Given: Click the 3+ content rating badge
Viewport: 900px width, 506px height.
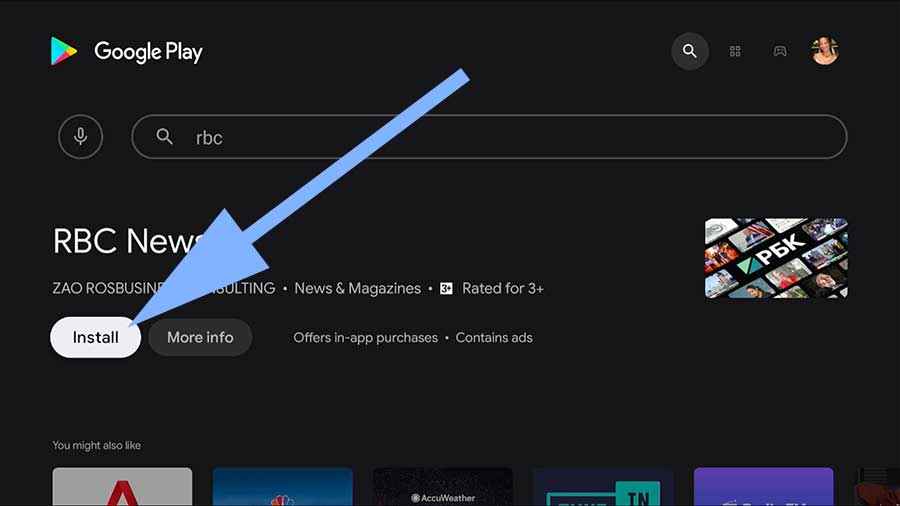Looking at the screenshot, I should tap(446, 288).
